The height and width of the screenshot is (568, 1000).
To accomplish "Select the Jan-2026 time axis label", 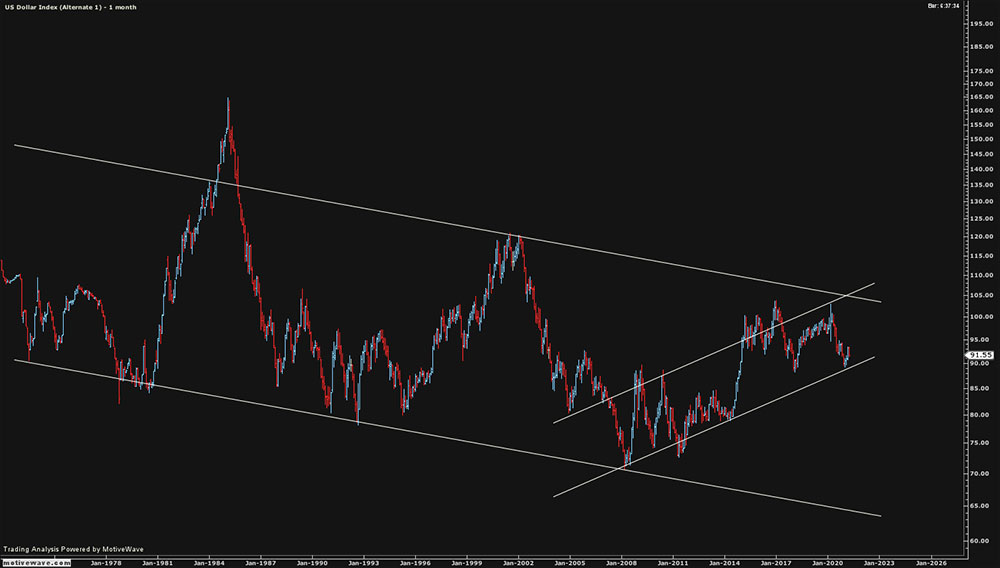I will pos(931,562).
